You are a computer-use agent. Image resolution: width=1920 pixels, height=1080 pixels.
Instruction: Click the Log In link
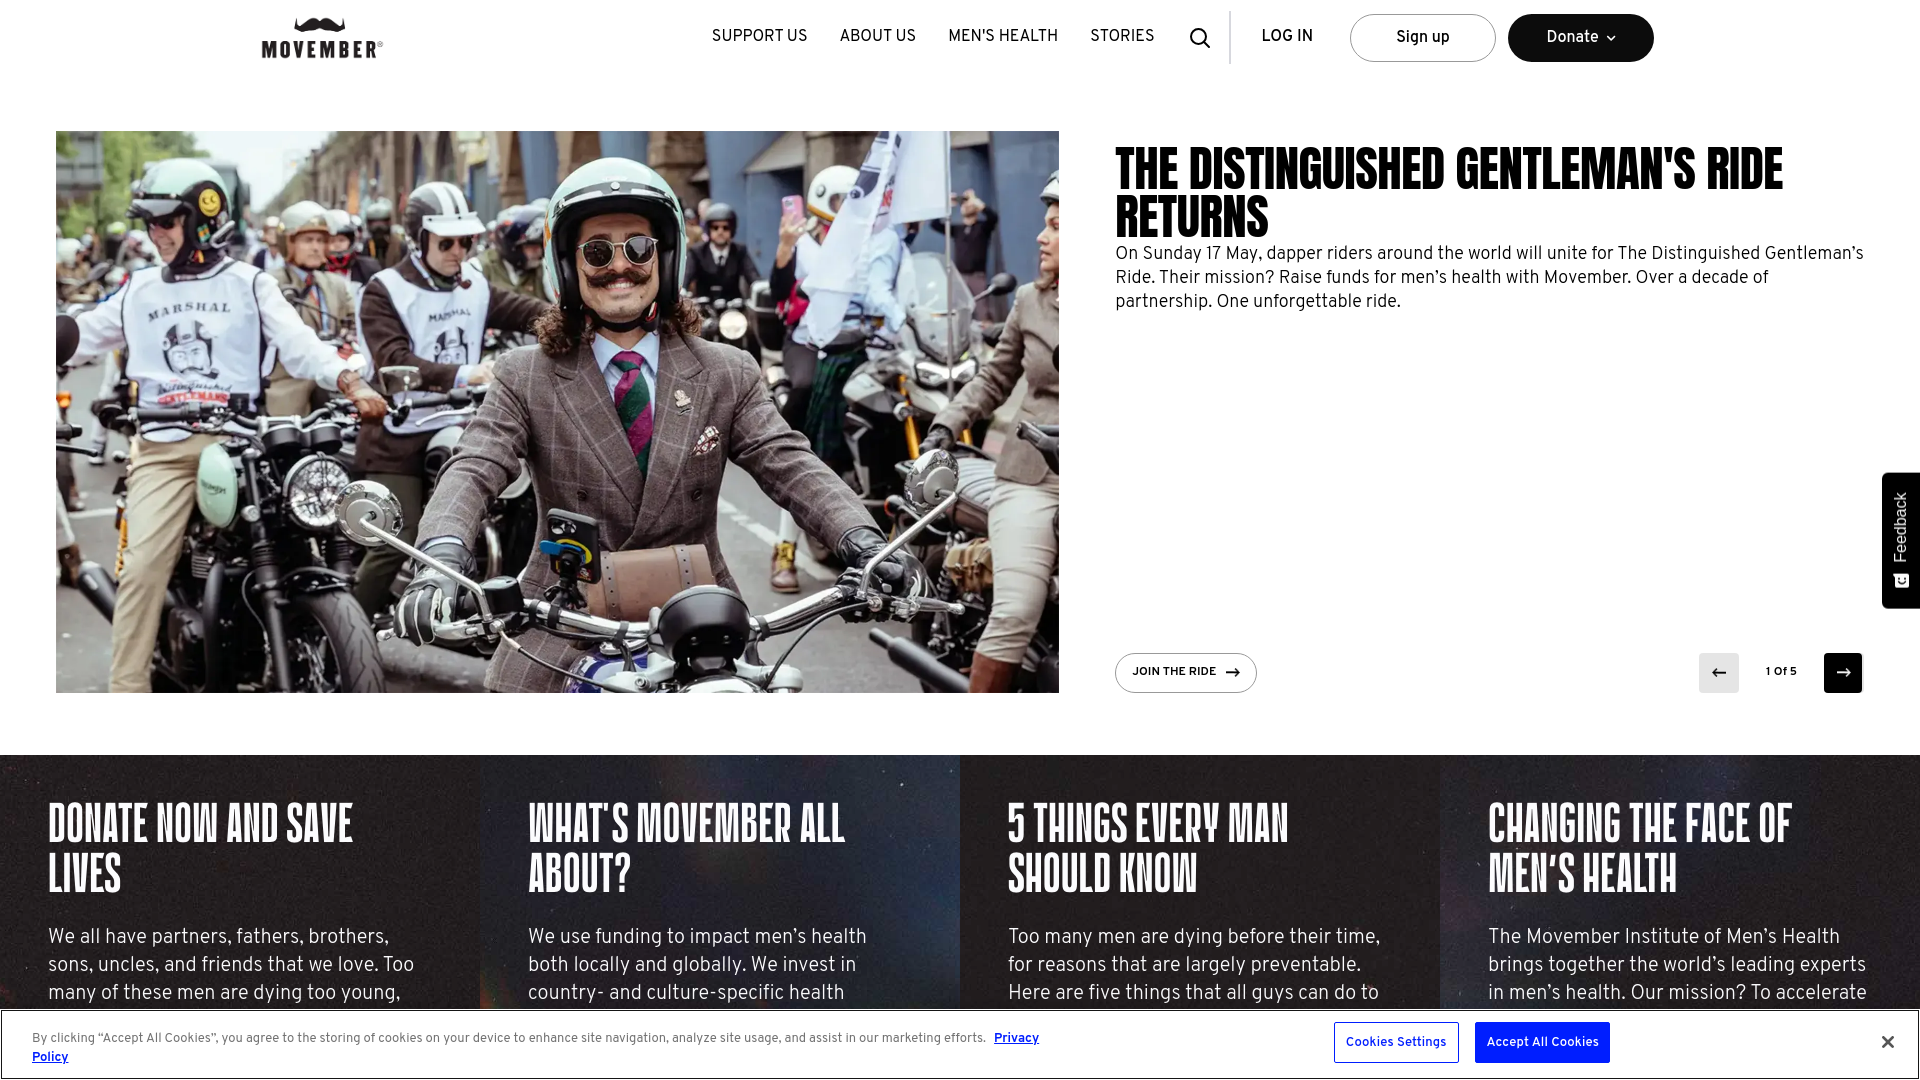[x=1286, y=37]
